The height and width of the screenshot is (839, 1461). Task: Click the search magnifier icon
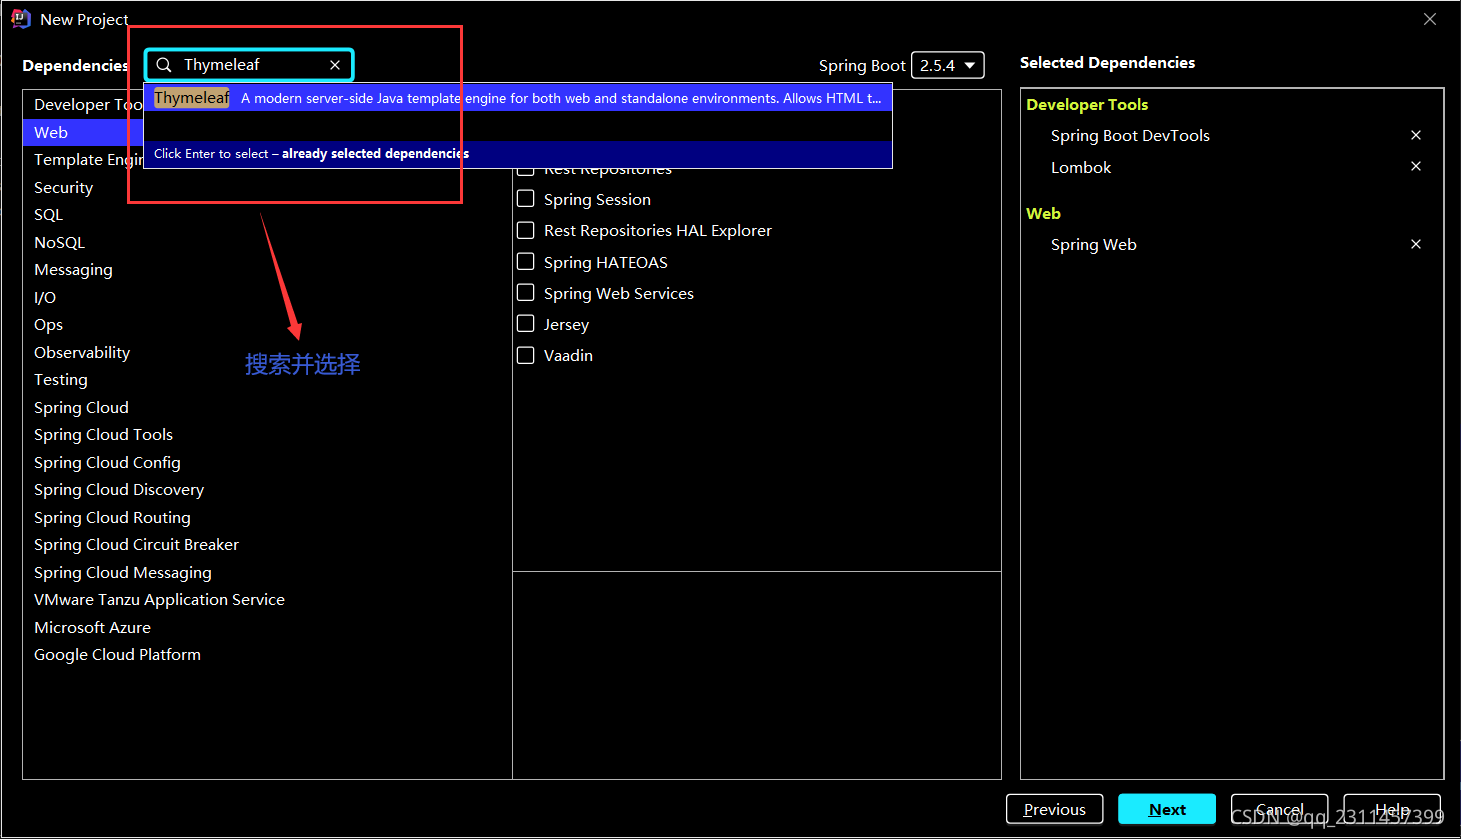click(164, 65)
